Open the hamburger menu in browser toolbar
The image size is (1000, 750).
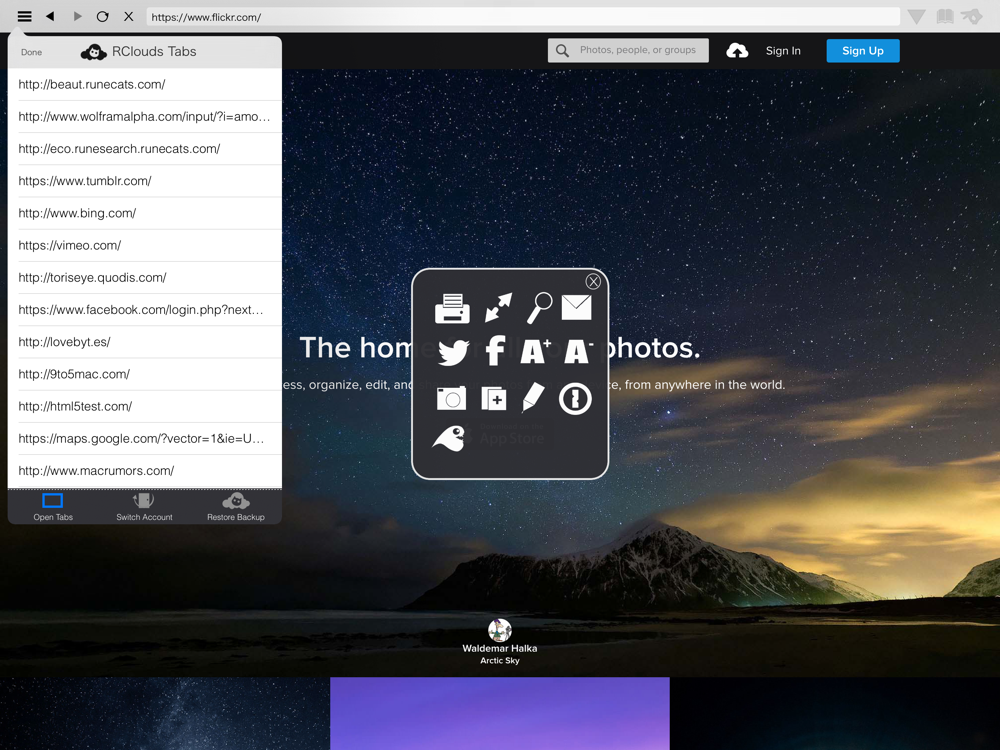[x=24, y=17]
